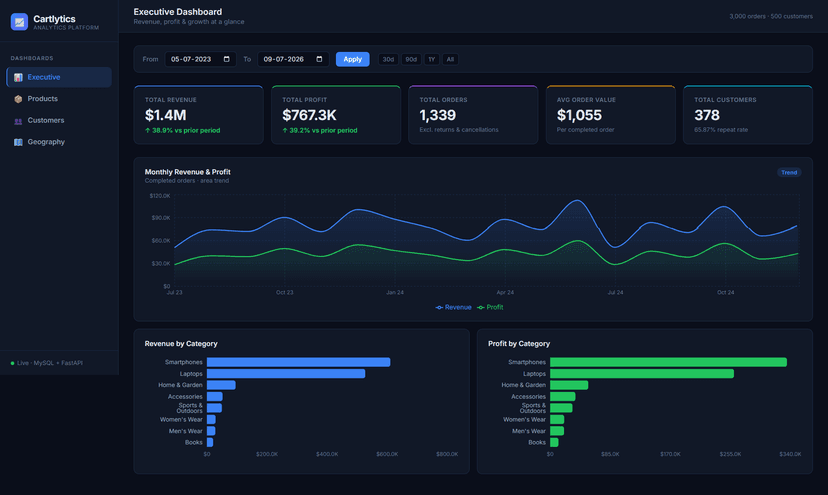Open the Products dashboard

[x=59, y=99]
